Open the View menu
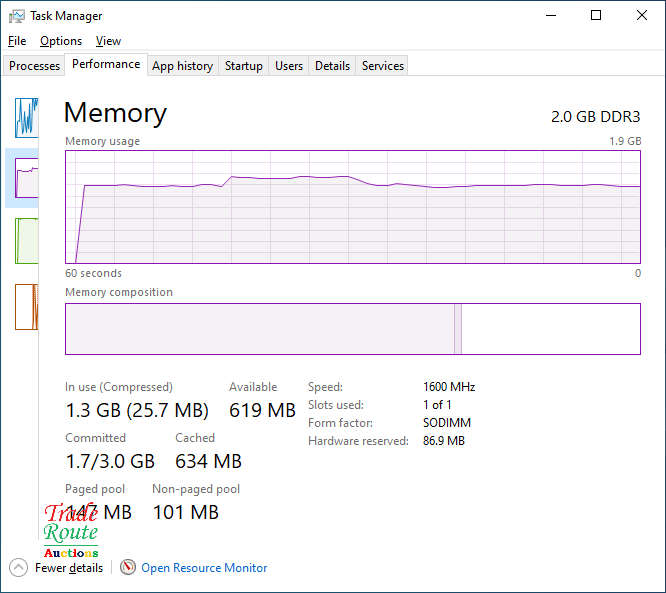Image resolution: width=666 pixels, height=593 pixels. pos(108,41)
